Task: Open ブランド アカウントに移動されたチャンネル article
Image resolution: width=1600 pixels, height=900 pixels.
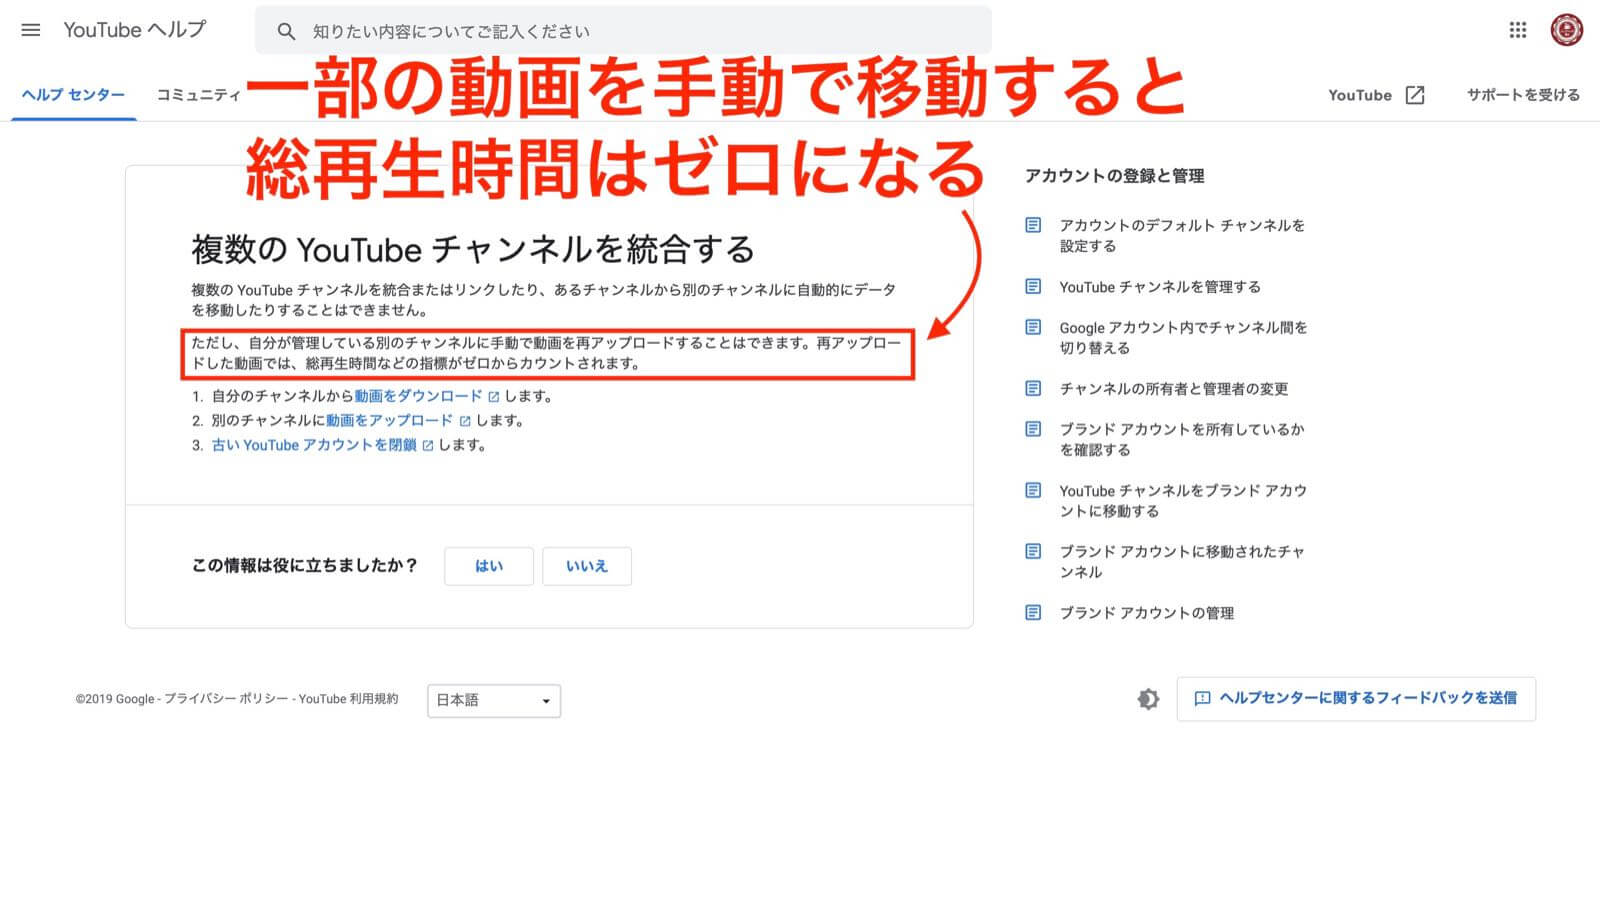Action: pyautogui.click(x=1182, y=561)
